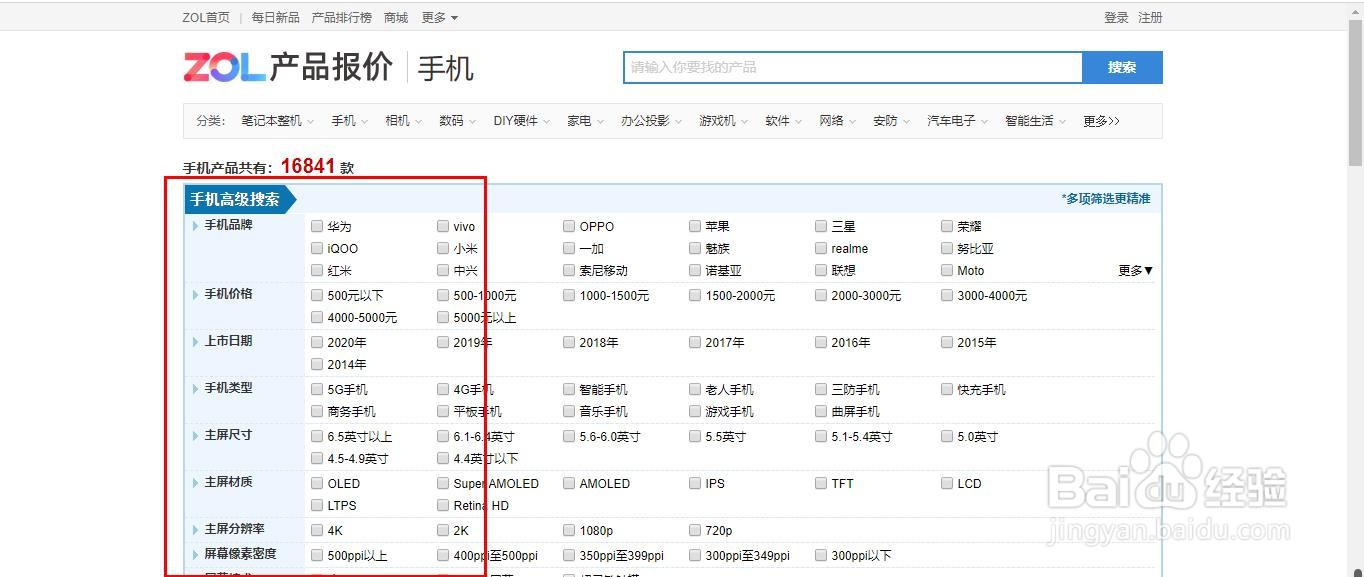Expand the 更多▼ brand list
The width and height of the screenshot is (1364, 577).
pos(1133,270)
